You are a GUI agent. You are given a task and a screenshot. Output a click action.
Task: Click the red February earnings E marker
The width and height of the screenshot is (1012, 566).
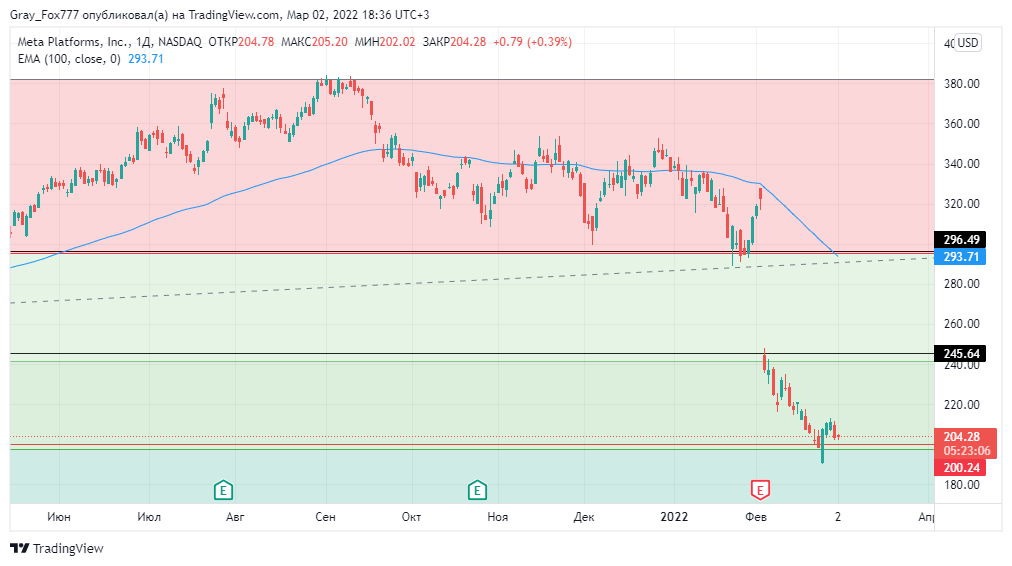click(760, 490)
